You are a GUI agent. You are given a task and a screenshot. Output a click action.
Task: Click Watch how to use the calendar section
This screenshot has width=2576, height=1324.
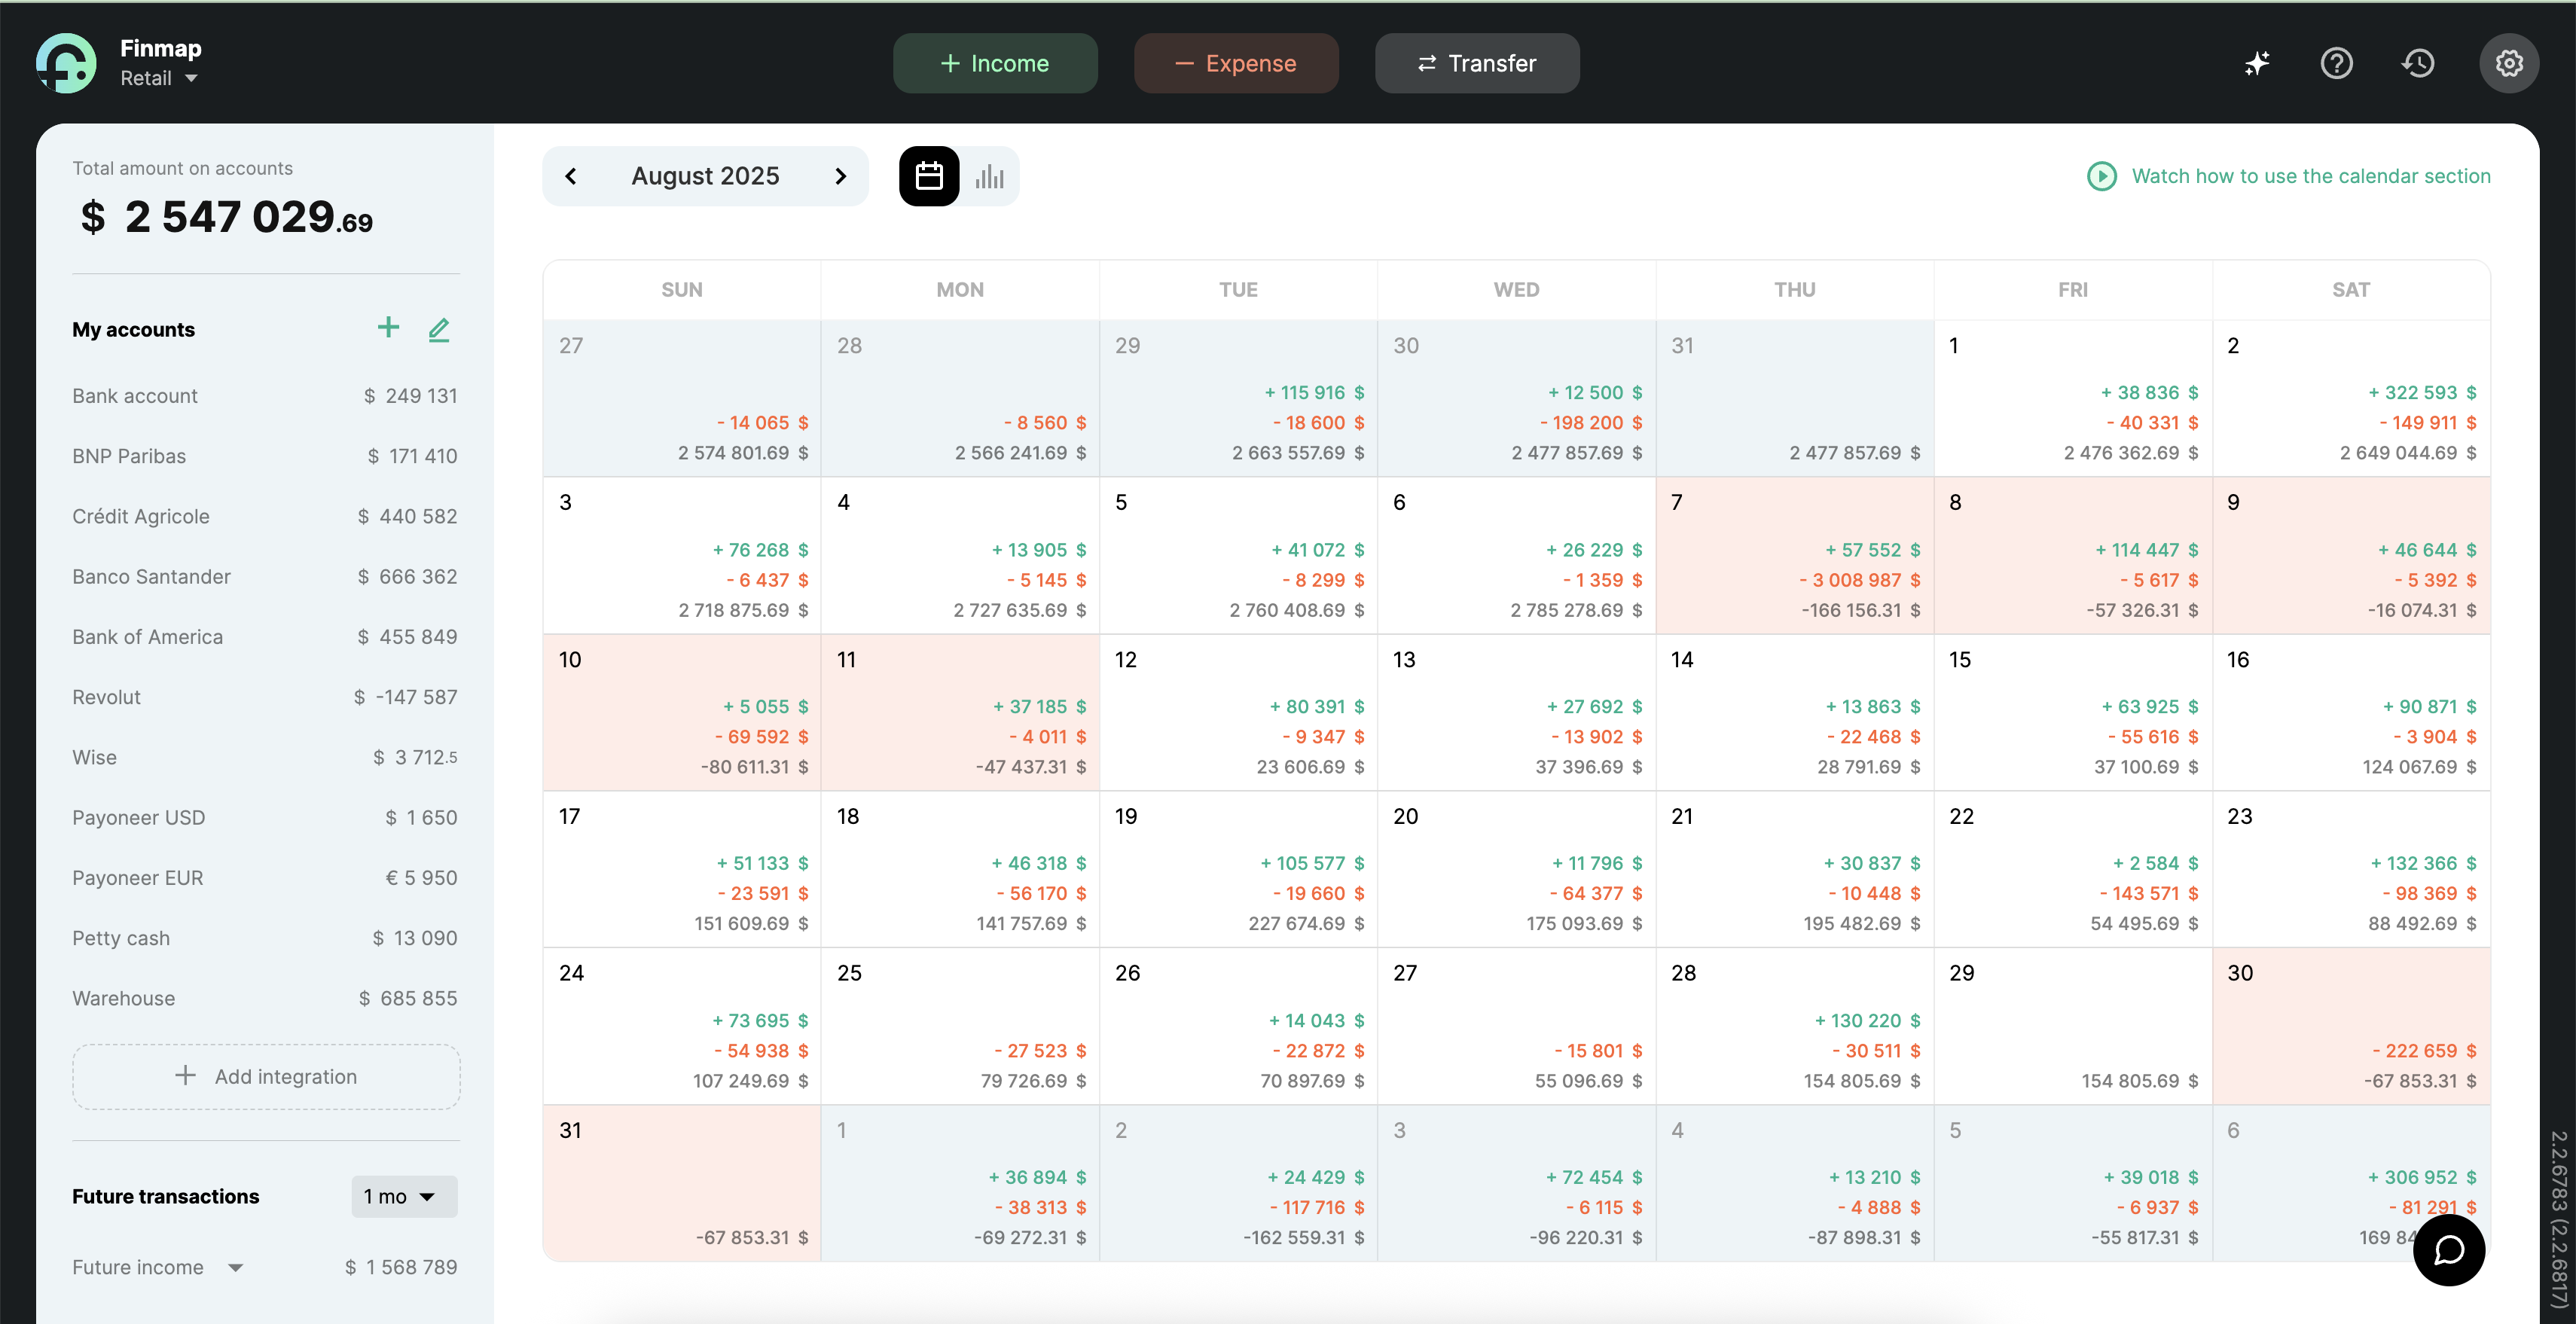(2311, 176)
